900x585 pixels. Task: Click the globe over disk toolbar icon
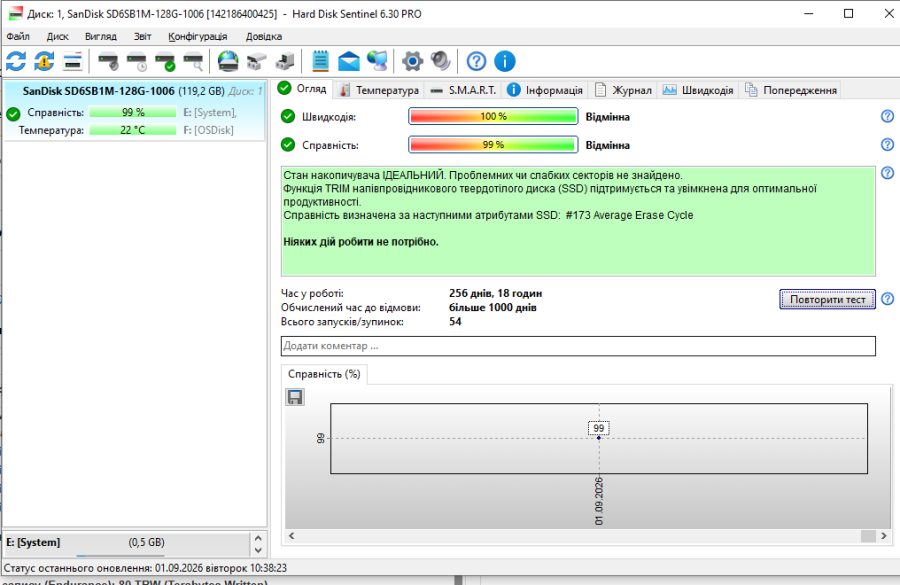(228, 61)
